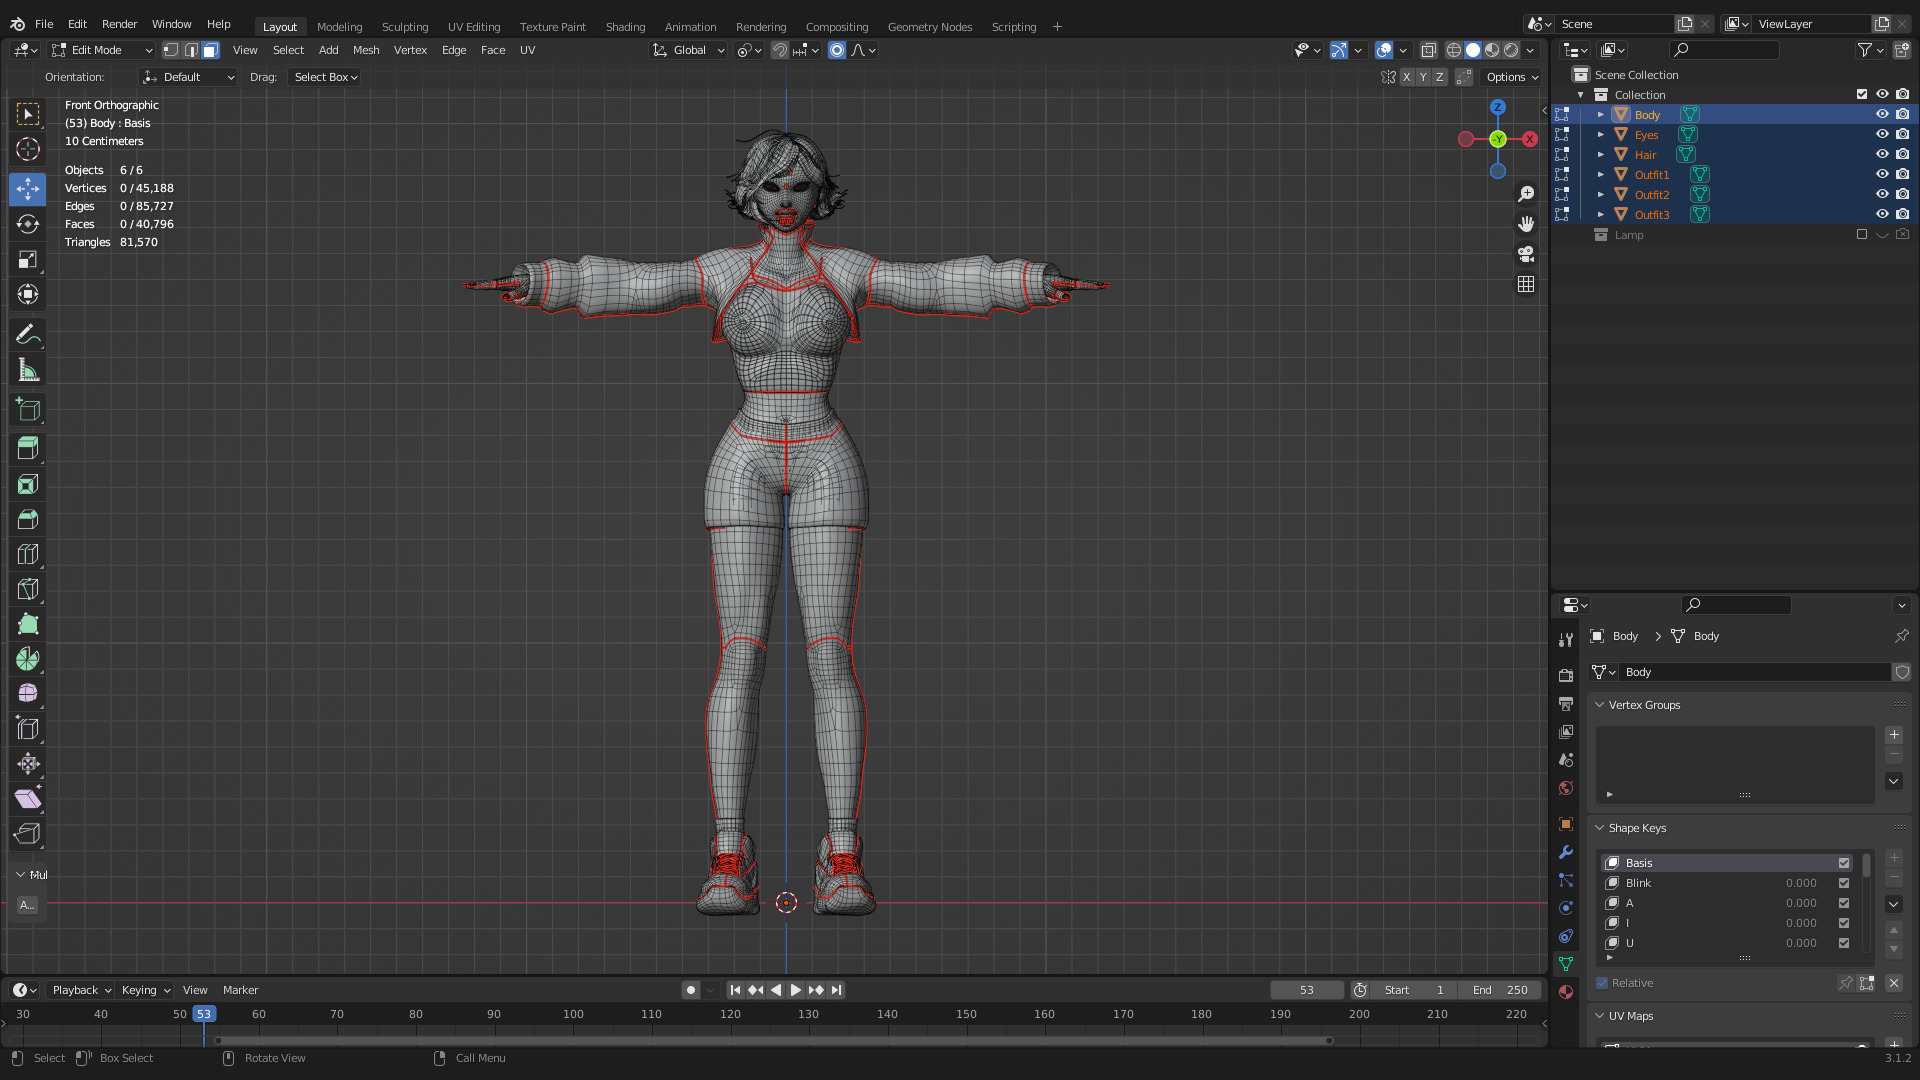Screen dimensions: 1920x1080
Task: Select the Loop Cut tool
Action: point(28,554)
